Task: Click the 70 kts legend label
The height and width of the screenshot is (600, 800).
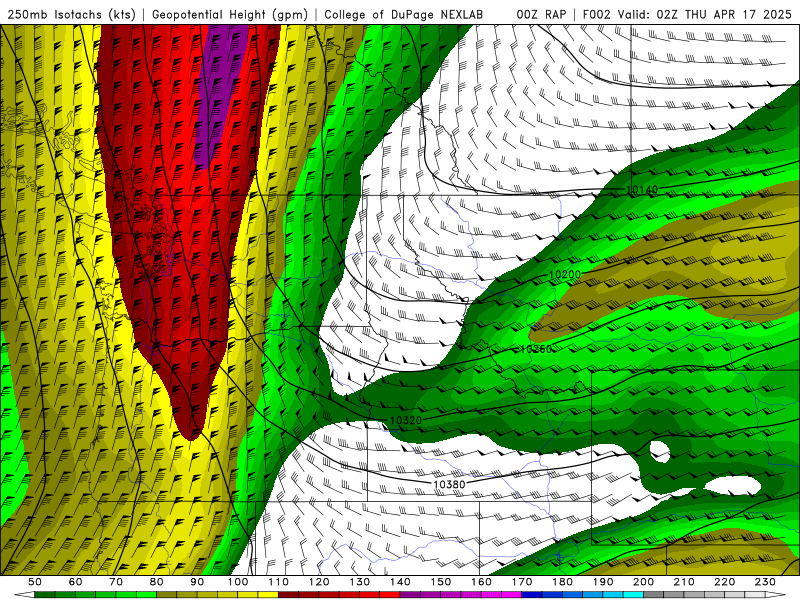Action: coord(116,582)
